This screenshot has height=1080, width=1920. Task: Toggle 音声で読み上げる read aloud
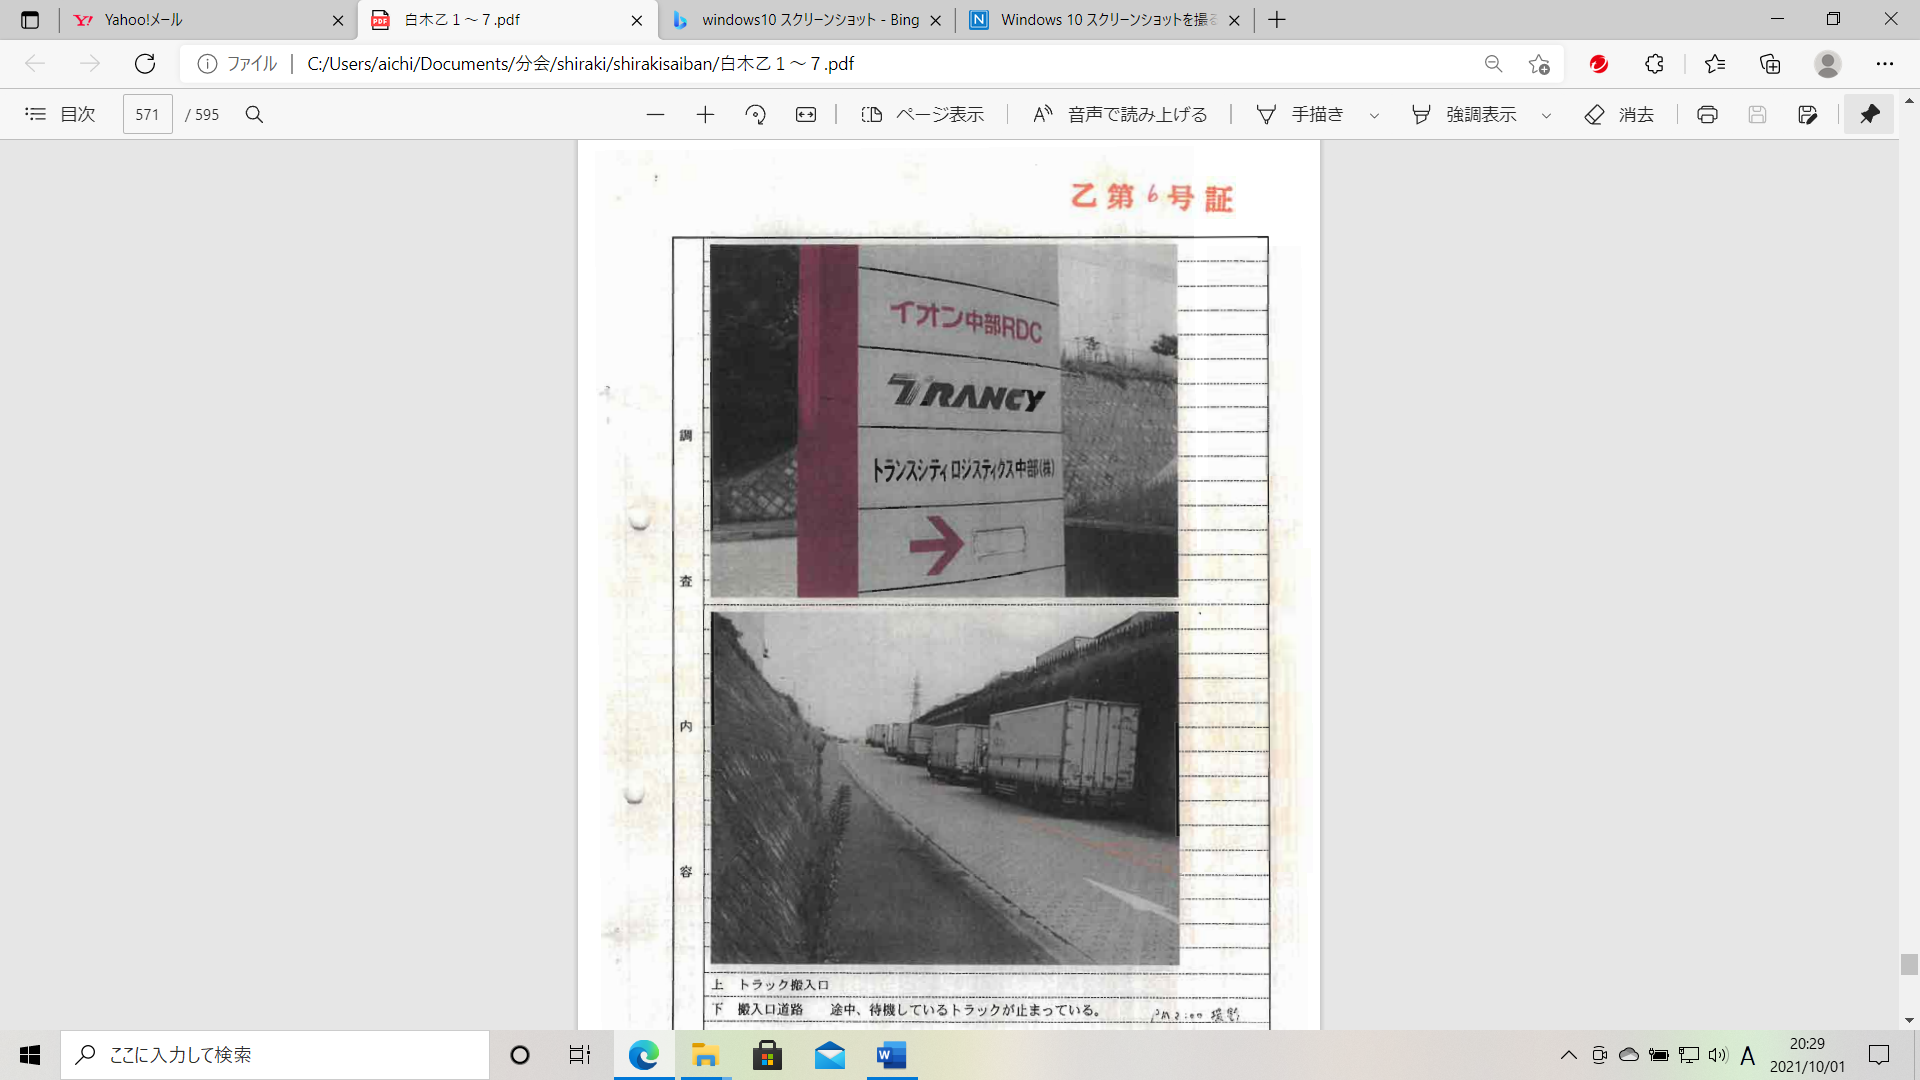[x=1120, y=115]
